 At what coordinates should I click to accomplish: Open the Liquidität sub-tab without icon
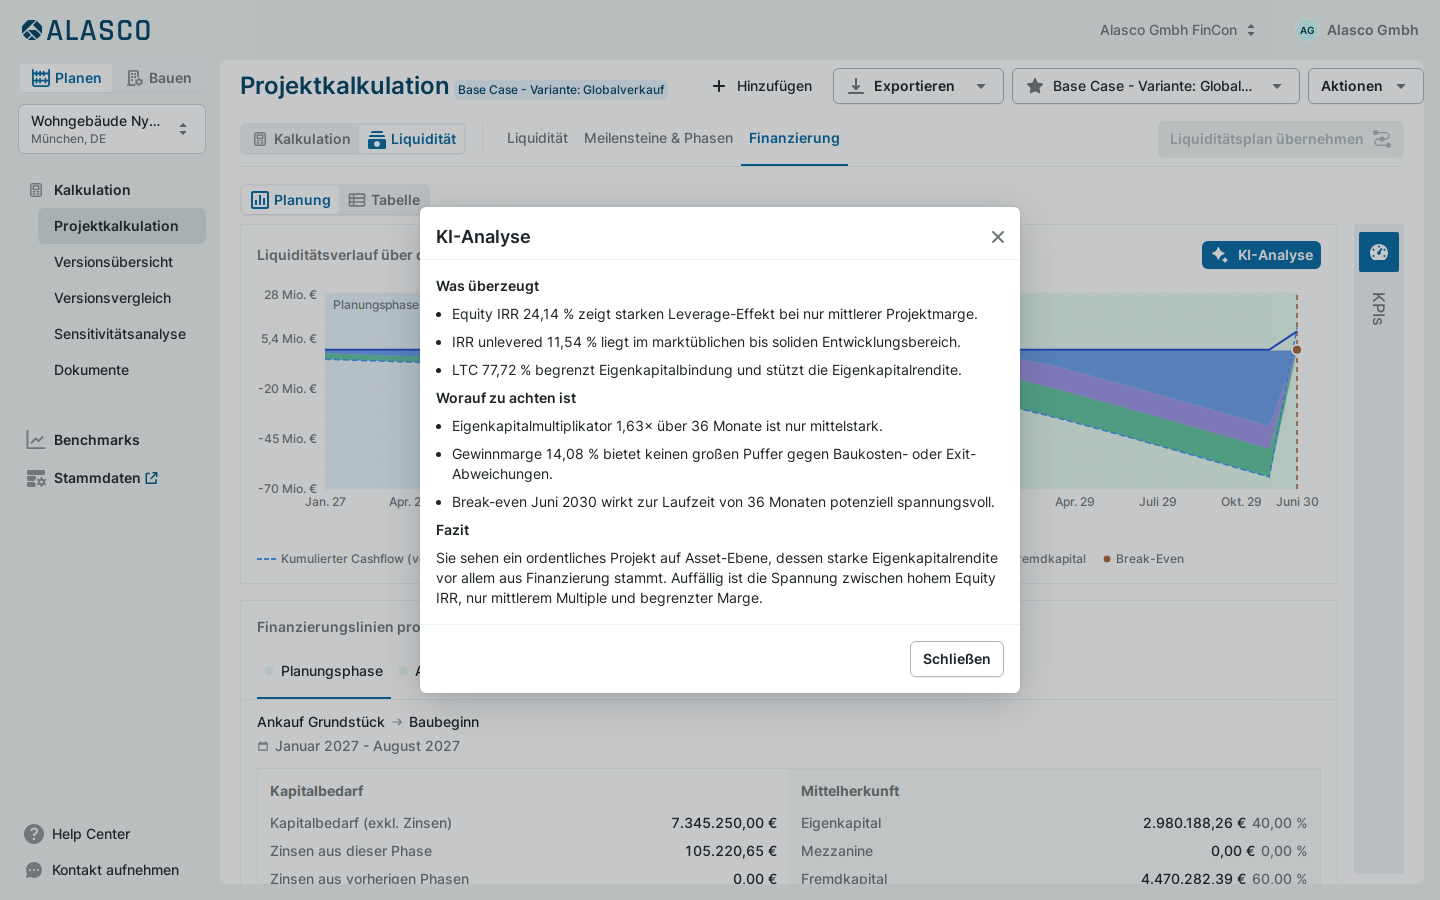click(x=537, y=138)
